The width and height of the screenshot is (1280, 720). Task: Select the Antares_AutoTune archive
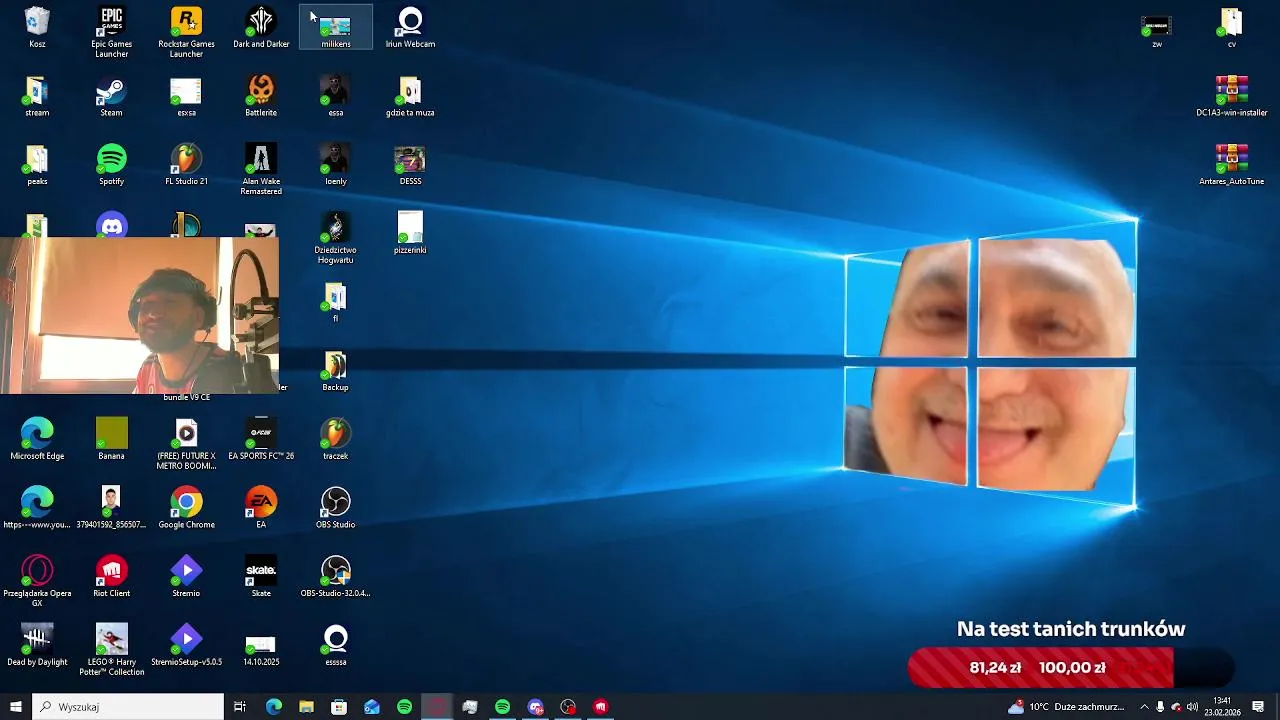click(1231, 166)
